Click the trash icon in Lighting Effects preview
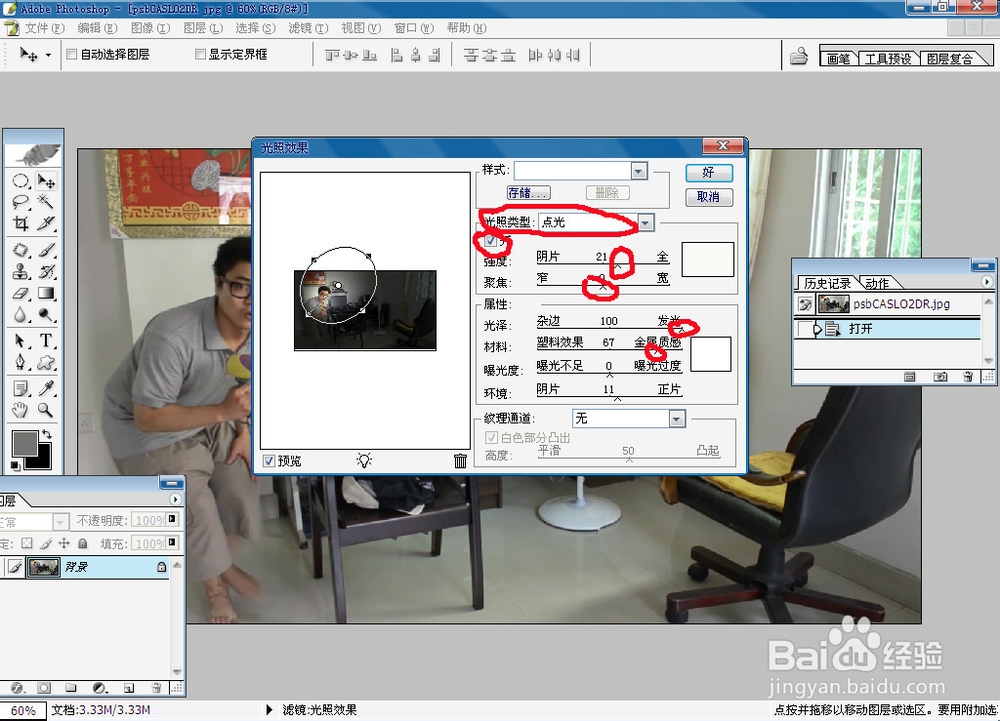 click(460, 460)
